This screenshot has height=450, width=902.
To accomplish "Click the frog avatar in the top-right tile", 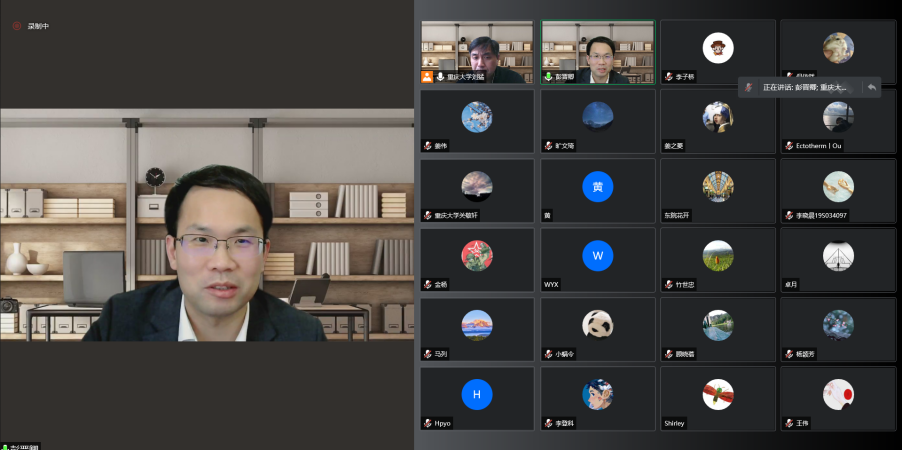I will (838, 48).
